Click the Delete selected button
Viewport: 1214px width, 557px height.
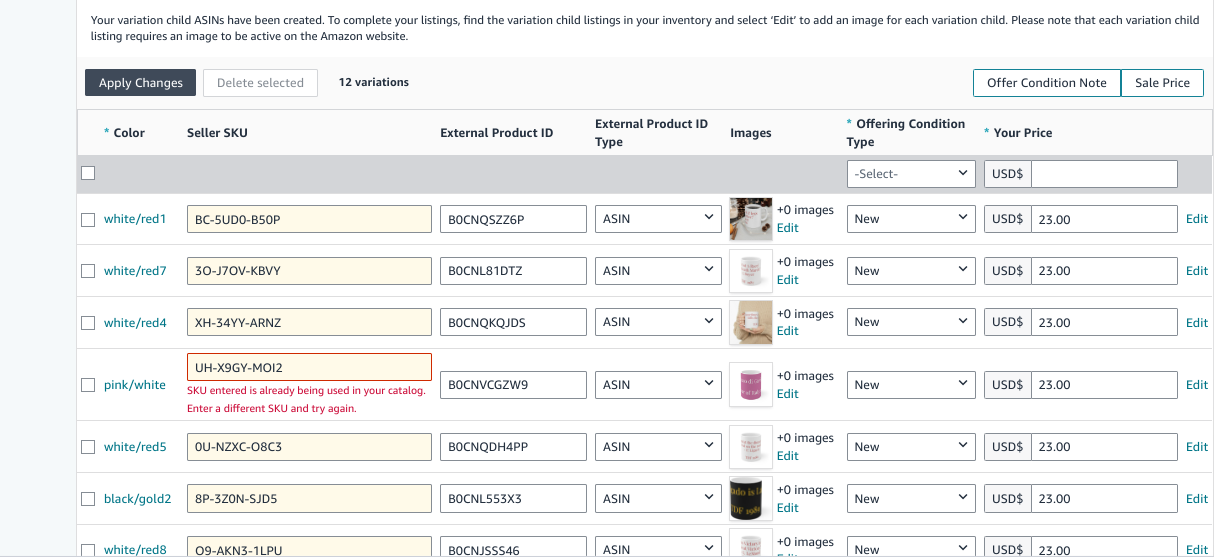(260, 83)
